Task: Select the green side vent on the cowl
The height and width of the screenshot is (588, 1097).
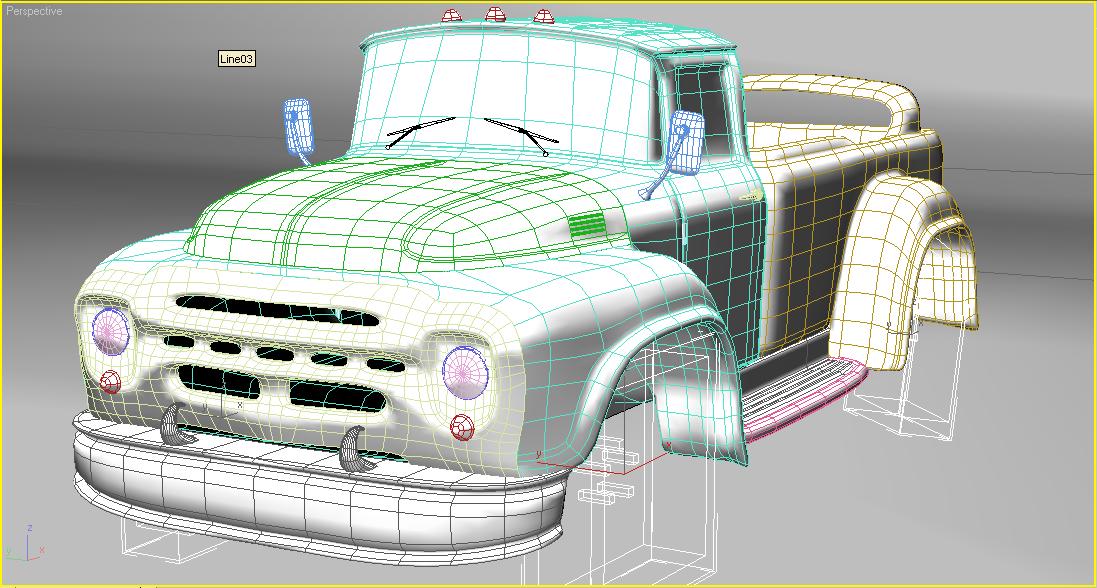Action: 586,225
